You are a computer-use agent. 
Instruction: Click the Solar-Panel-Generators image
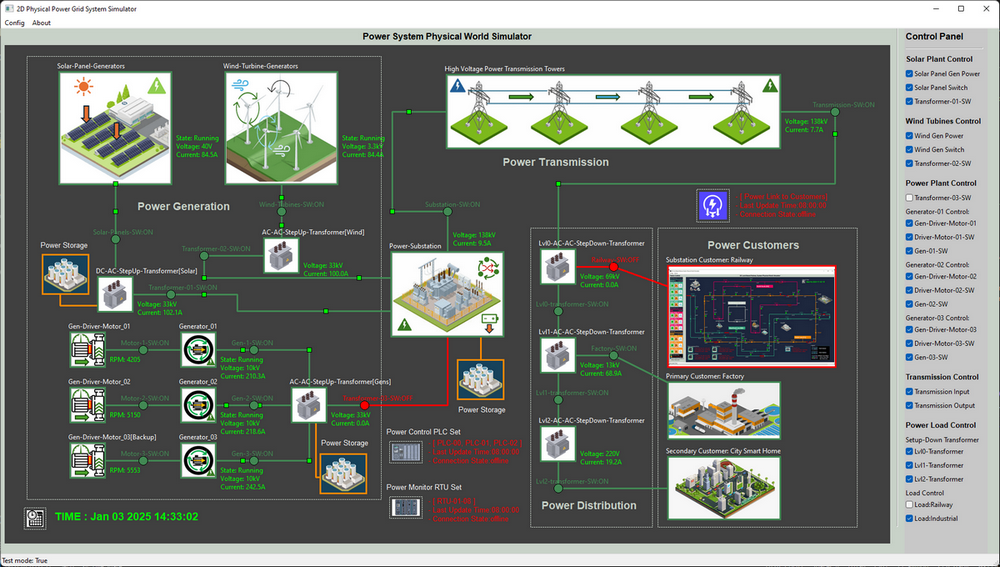115,128
